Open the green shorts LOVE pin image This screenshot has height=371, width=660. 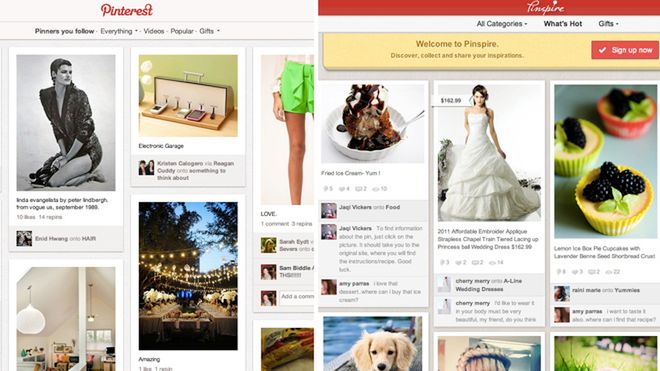287,130
